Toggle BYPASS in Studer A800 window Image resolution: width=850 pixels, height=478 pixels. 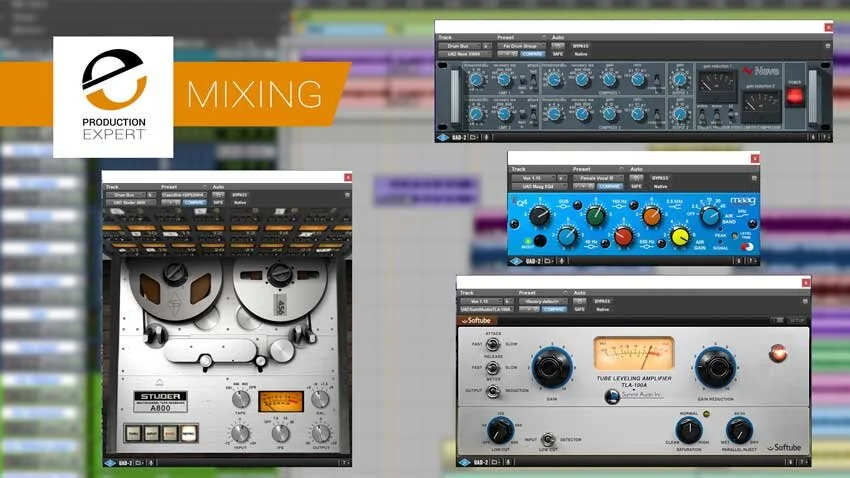[x=240, y=195]
